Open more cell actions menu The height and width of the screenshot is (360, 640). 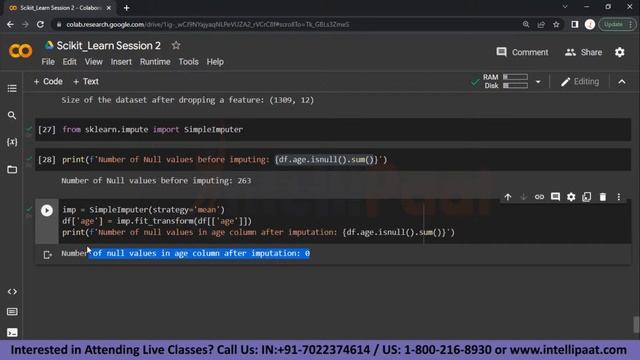tap(619, 197)
